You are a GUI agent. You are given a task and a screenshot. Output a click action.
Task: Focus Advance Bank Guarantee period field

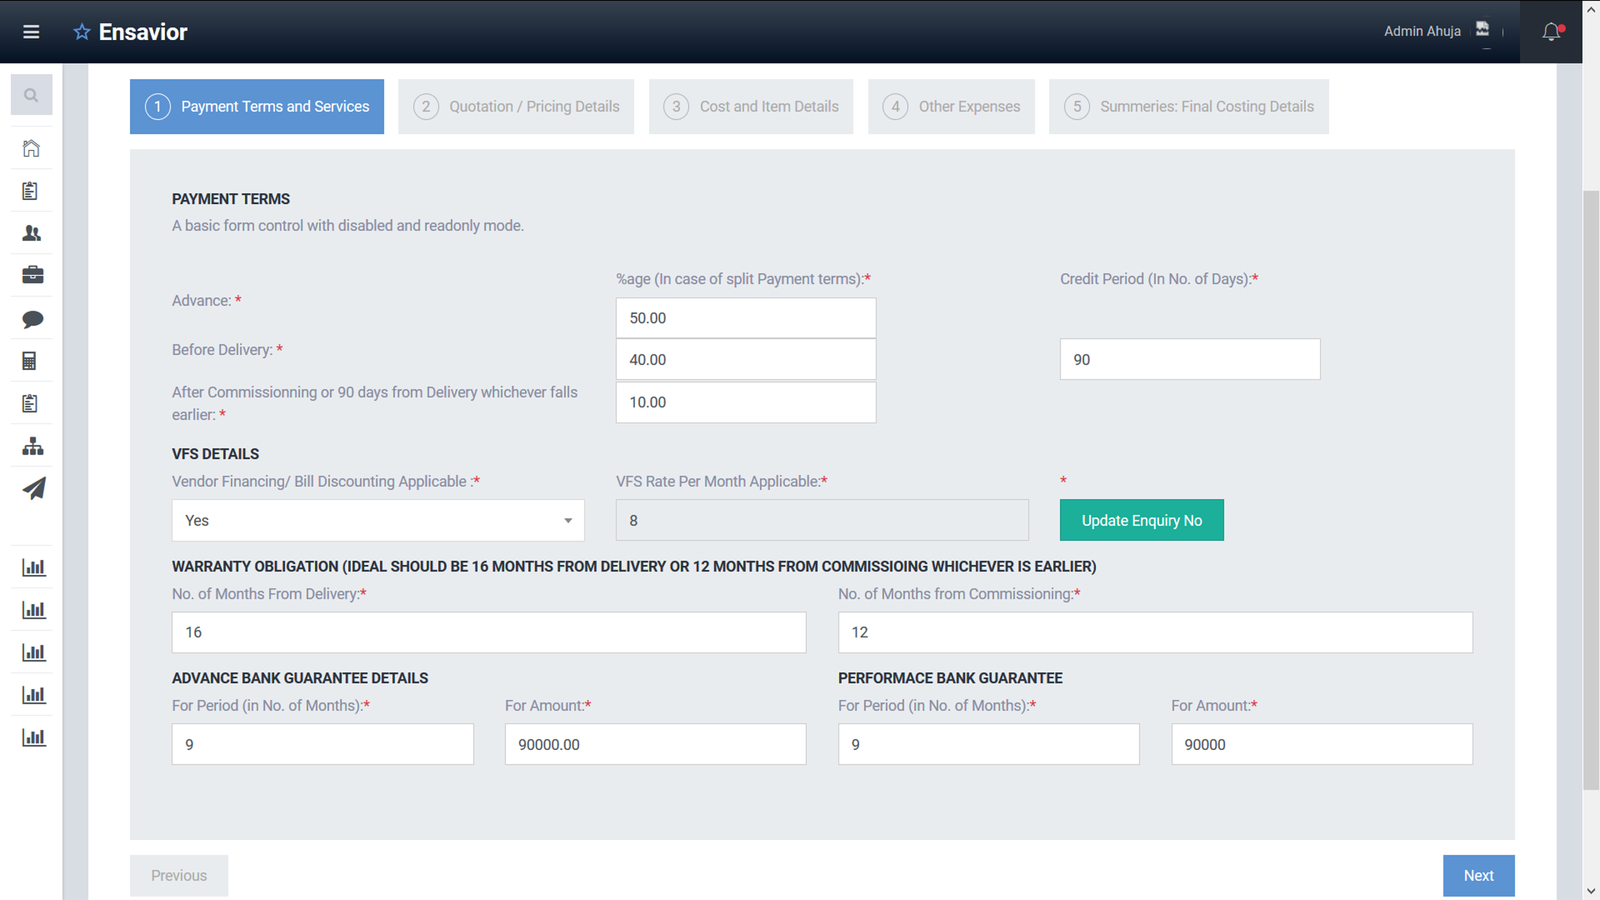(x=323, y=744)
